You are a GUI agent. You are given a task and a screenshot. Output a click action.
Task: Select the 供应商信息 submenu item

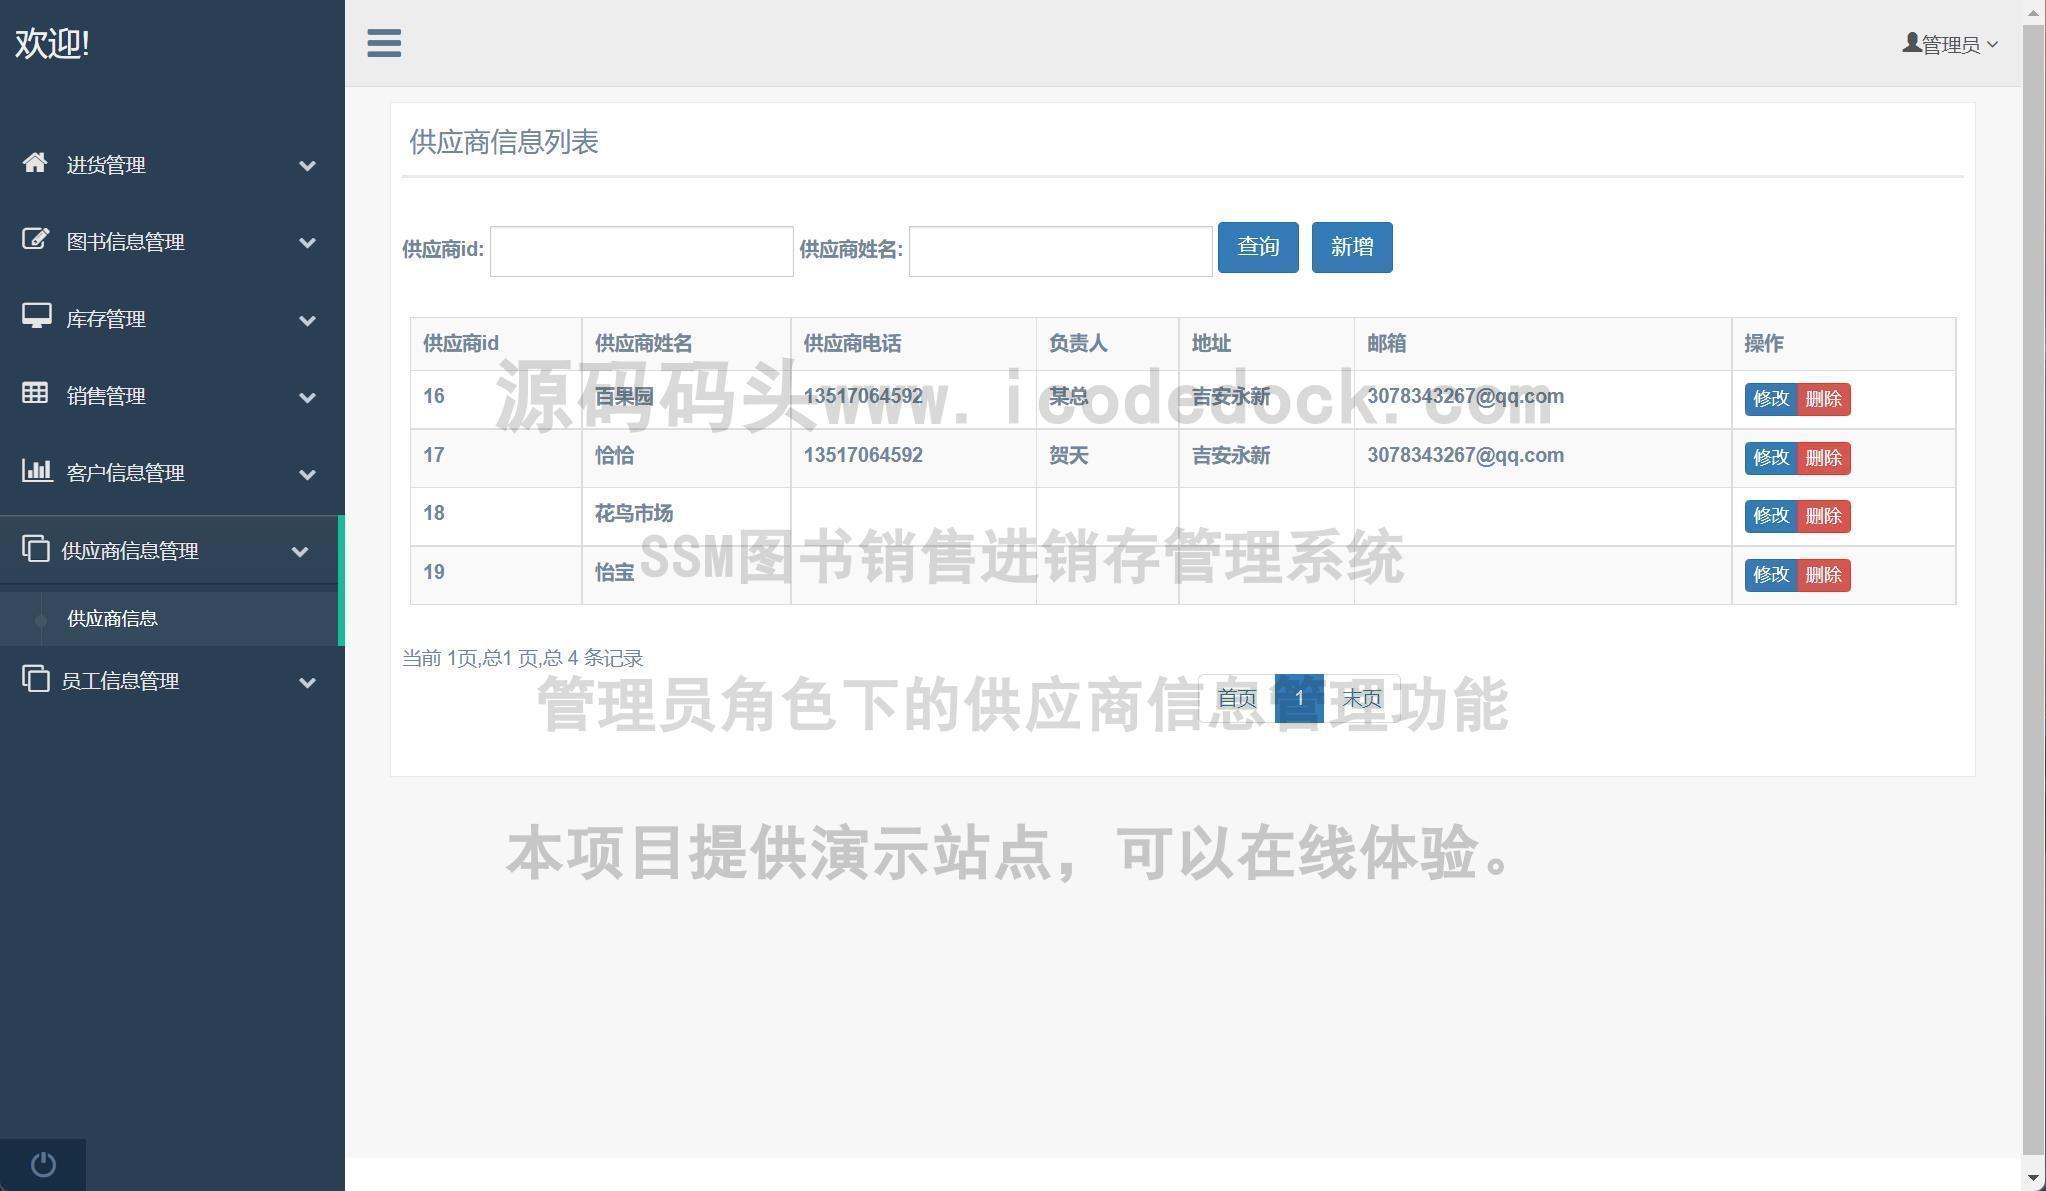[x=112, y=619]
